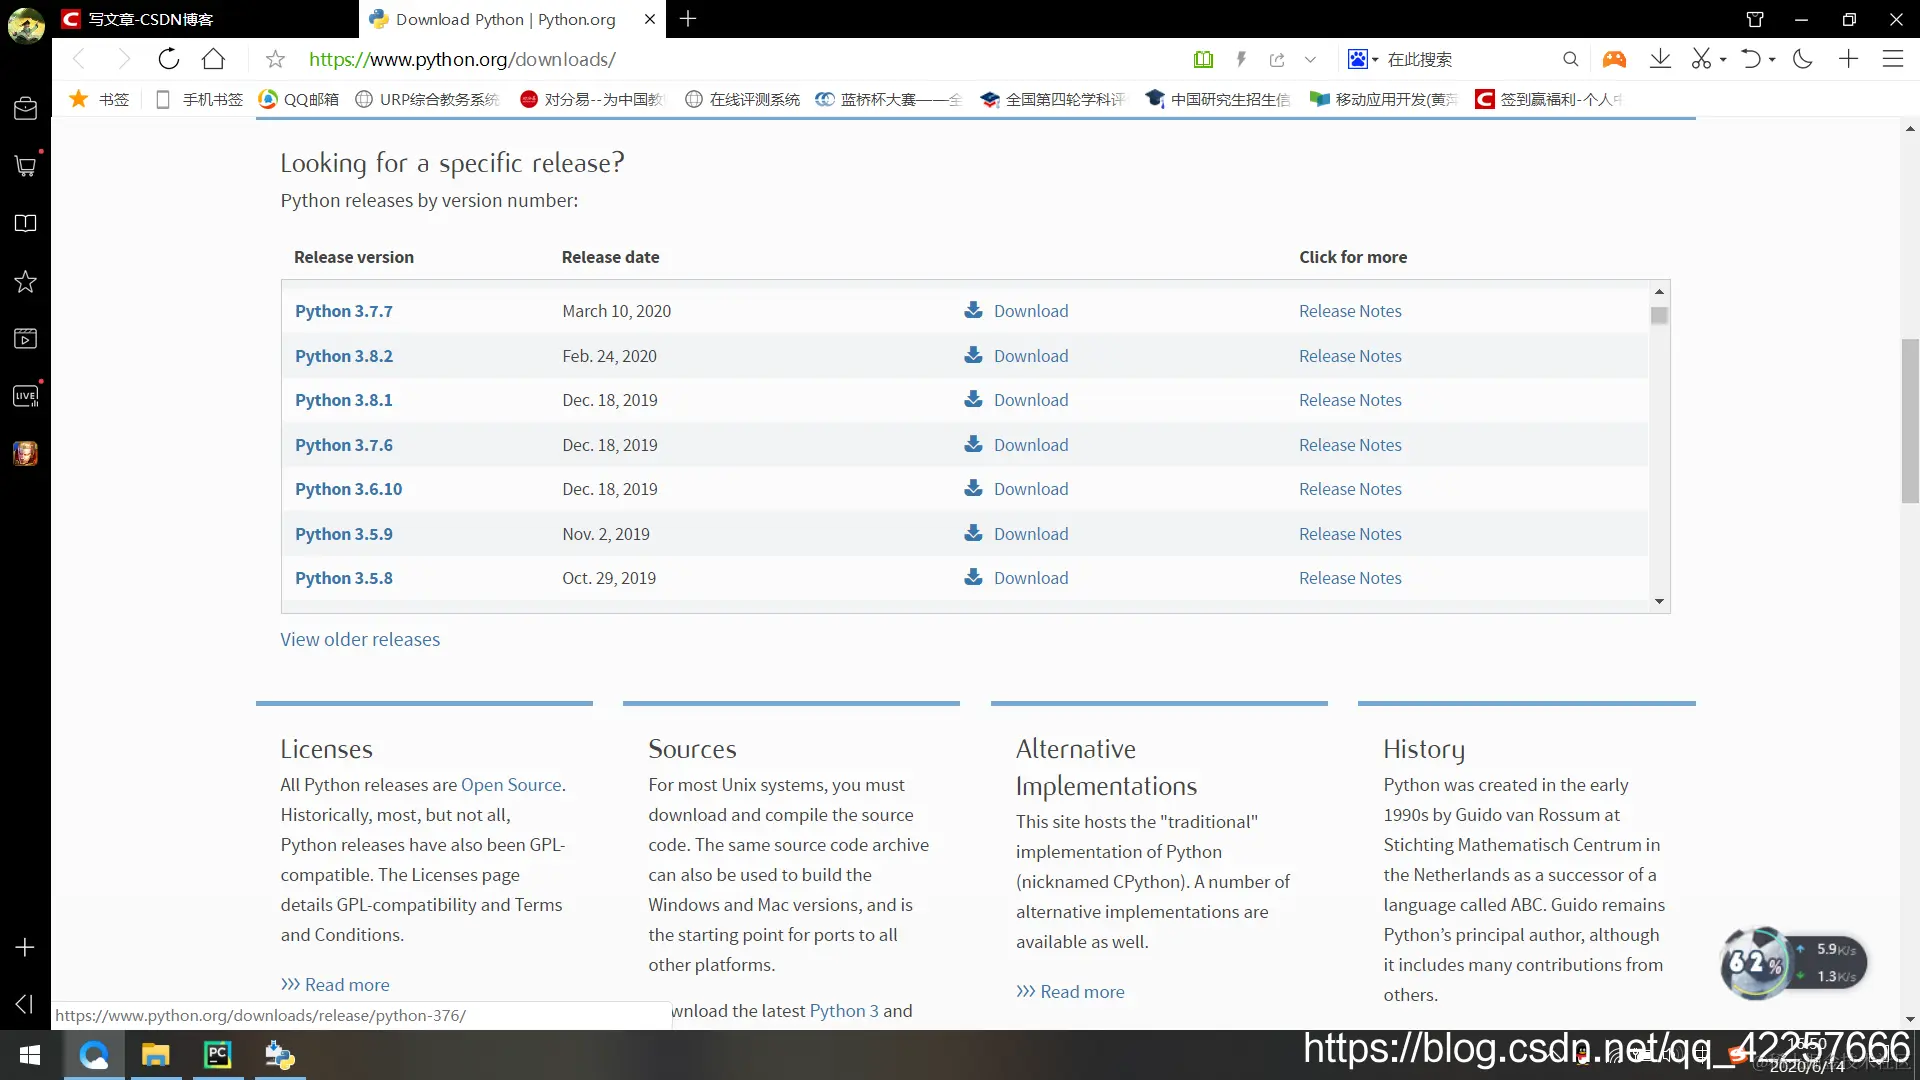Viewport: 1920px width, 1080px height.
Task: Expand search engine selector dropdown
Action: (1375, 60)
